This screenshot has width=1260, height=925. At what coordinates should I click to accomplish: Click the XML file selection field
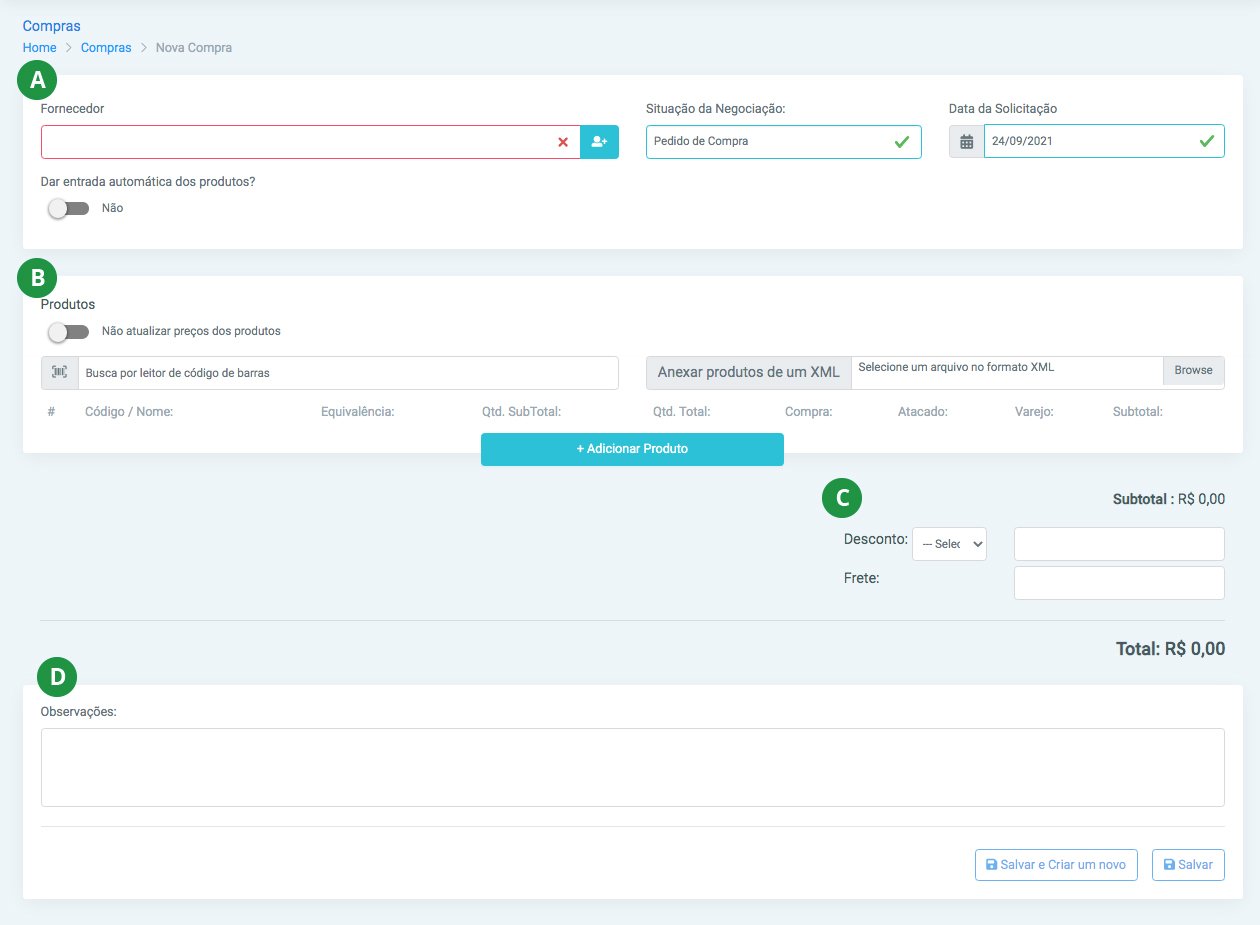click(x=1007, y=371)
